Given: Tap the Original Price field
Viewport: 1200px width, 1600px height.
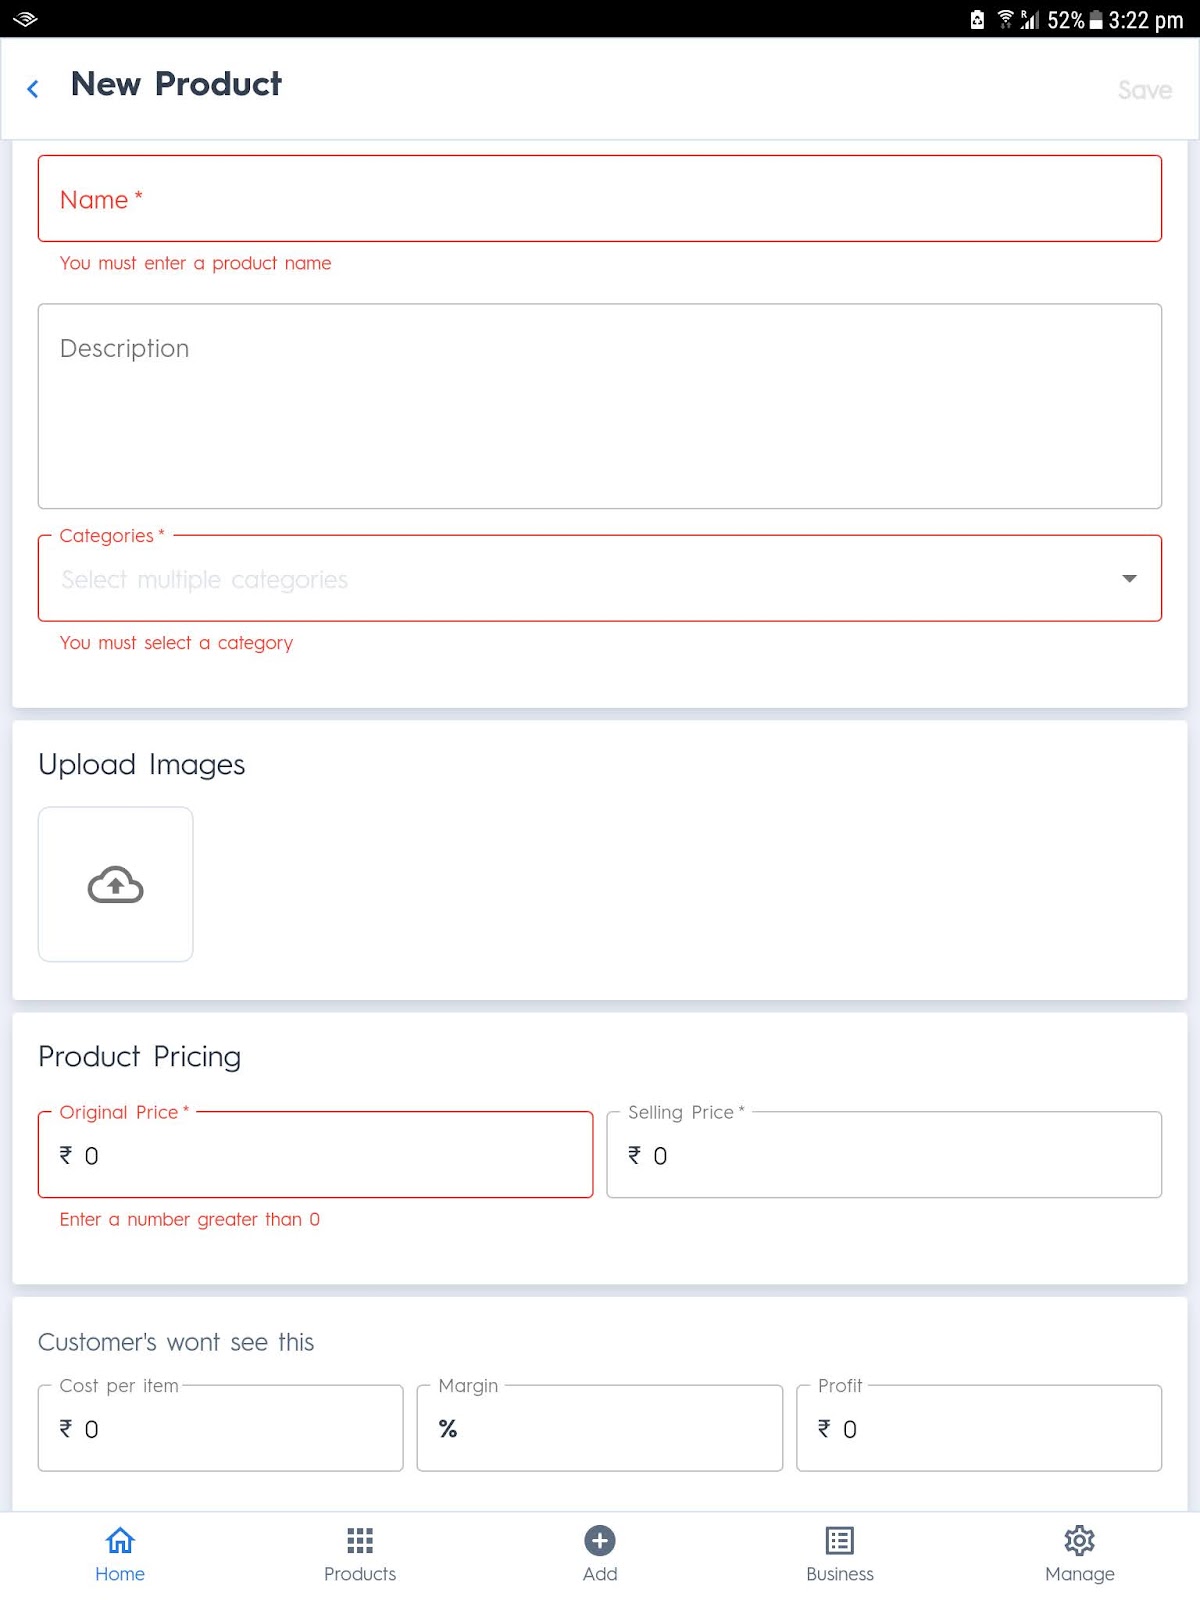Looking at the screenshot, I should [x=315, y=1155].
